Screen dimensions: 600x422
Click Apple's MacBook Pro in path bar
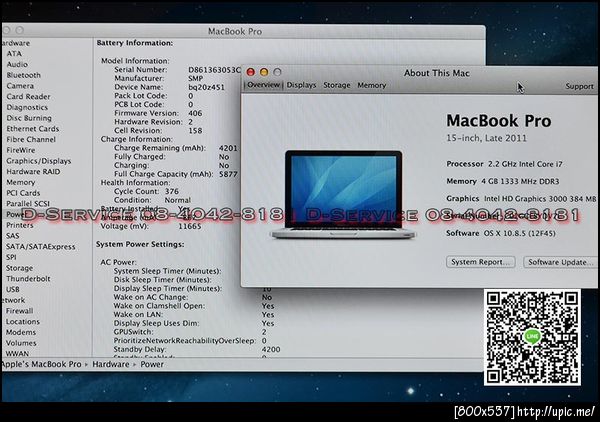point(41,364)
